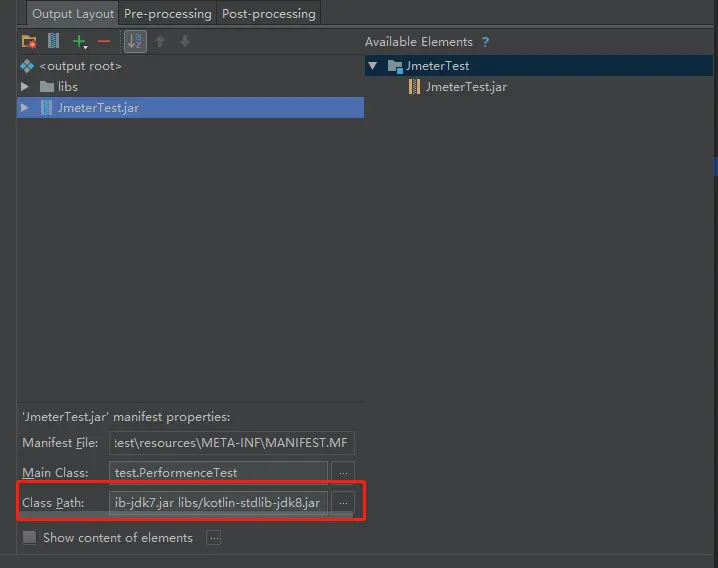The height and width of the screenshot is (568, 718).
Task: Click the Move Down arrow icon
Action: pyautogui.click(x=185, y=41)
